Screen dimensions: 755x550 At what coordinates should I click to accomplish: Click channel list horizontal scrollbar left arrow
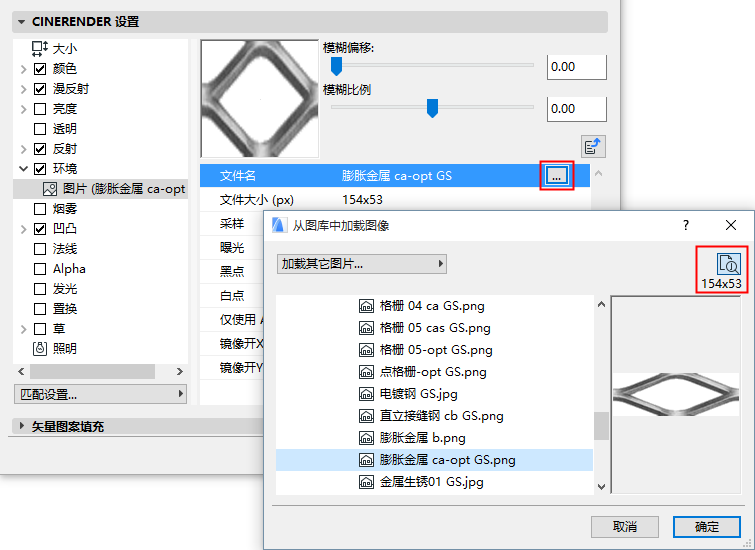click(x=21, y=371)
